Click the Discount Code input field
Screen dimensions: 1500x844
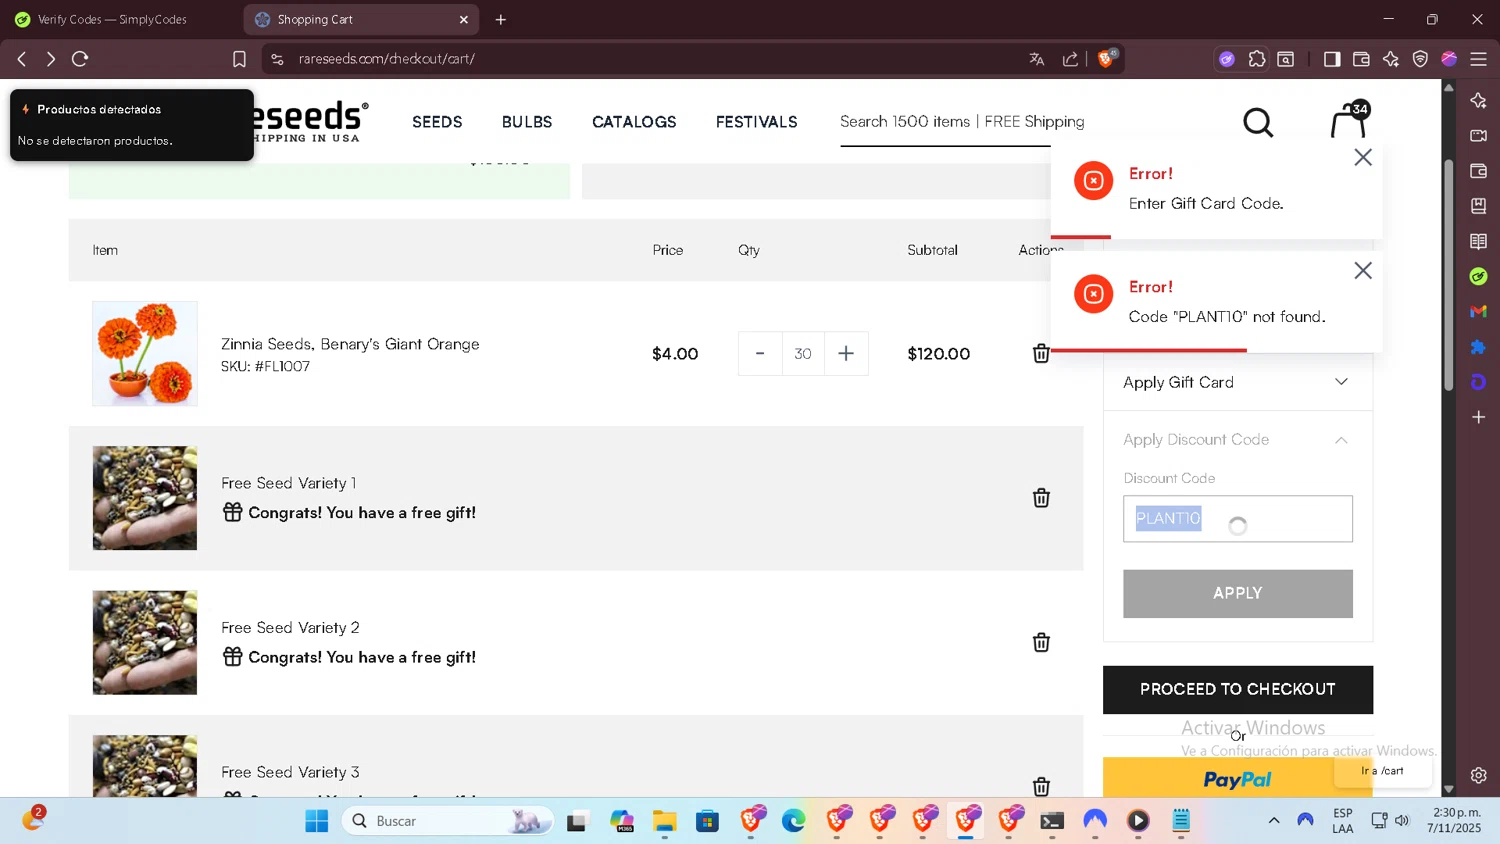point(1237,519)
